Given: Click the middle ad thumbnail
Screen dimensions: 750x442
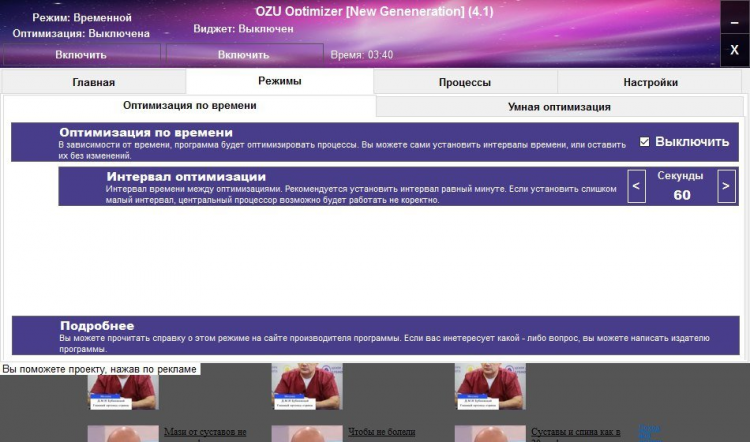Looking at the screenshot, I should point(307,386).
